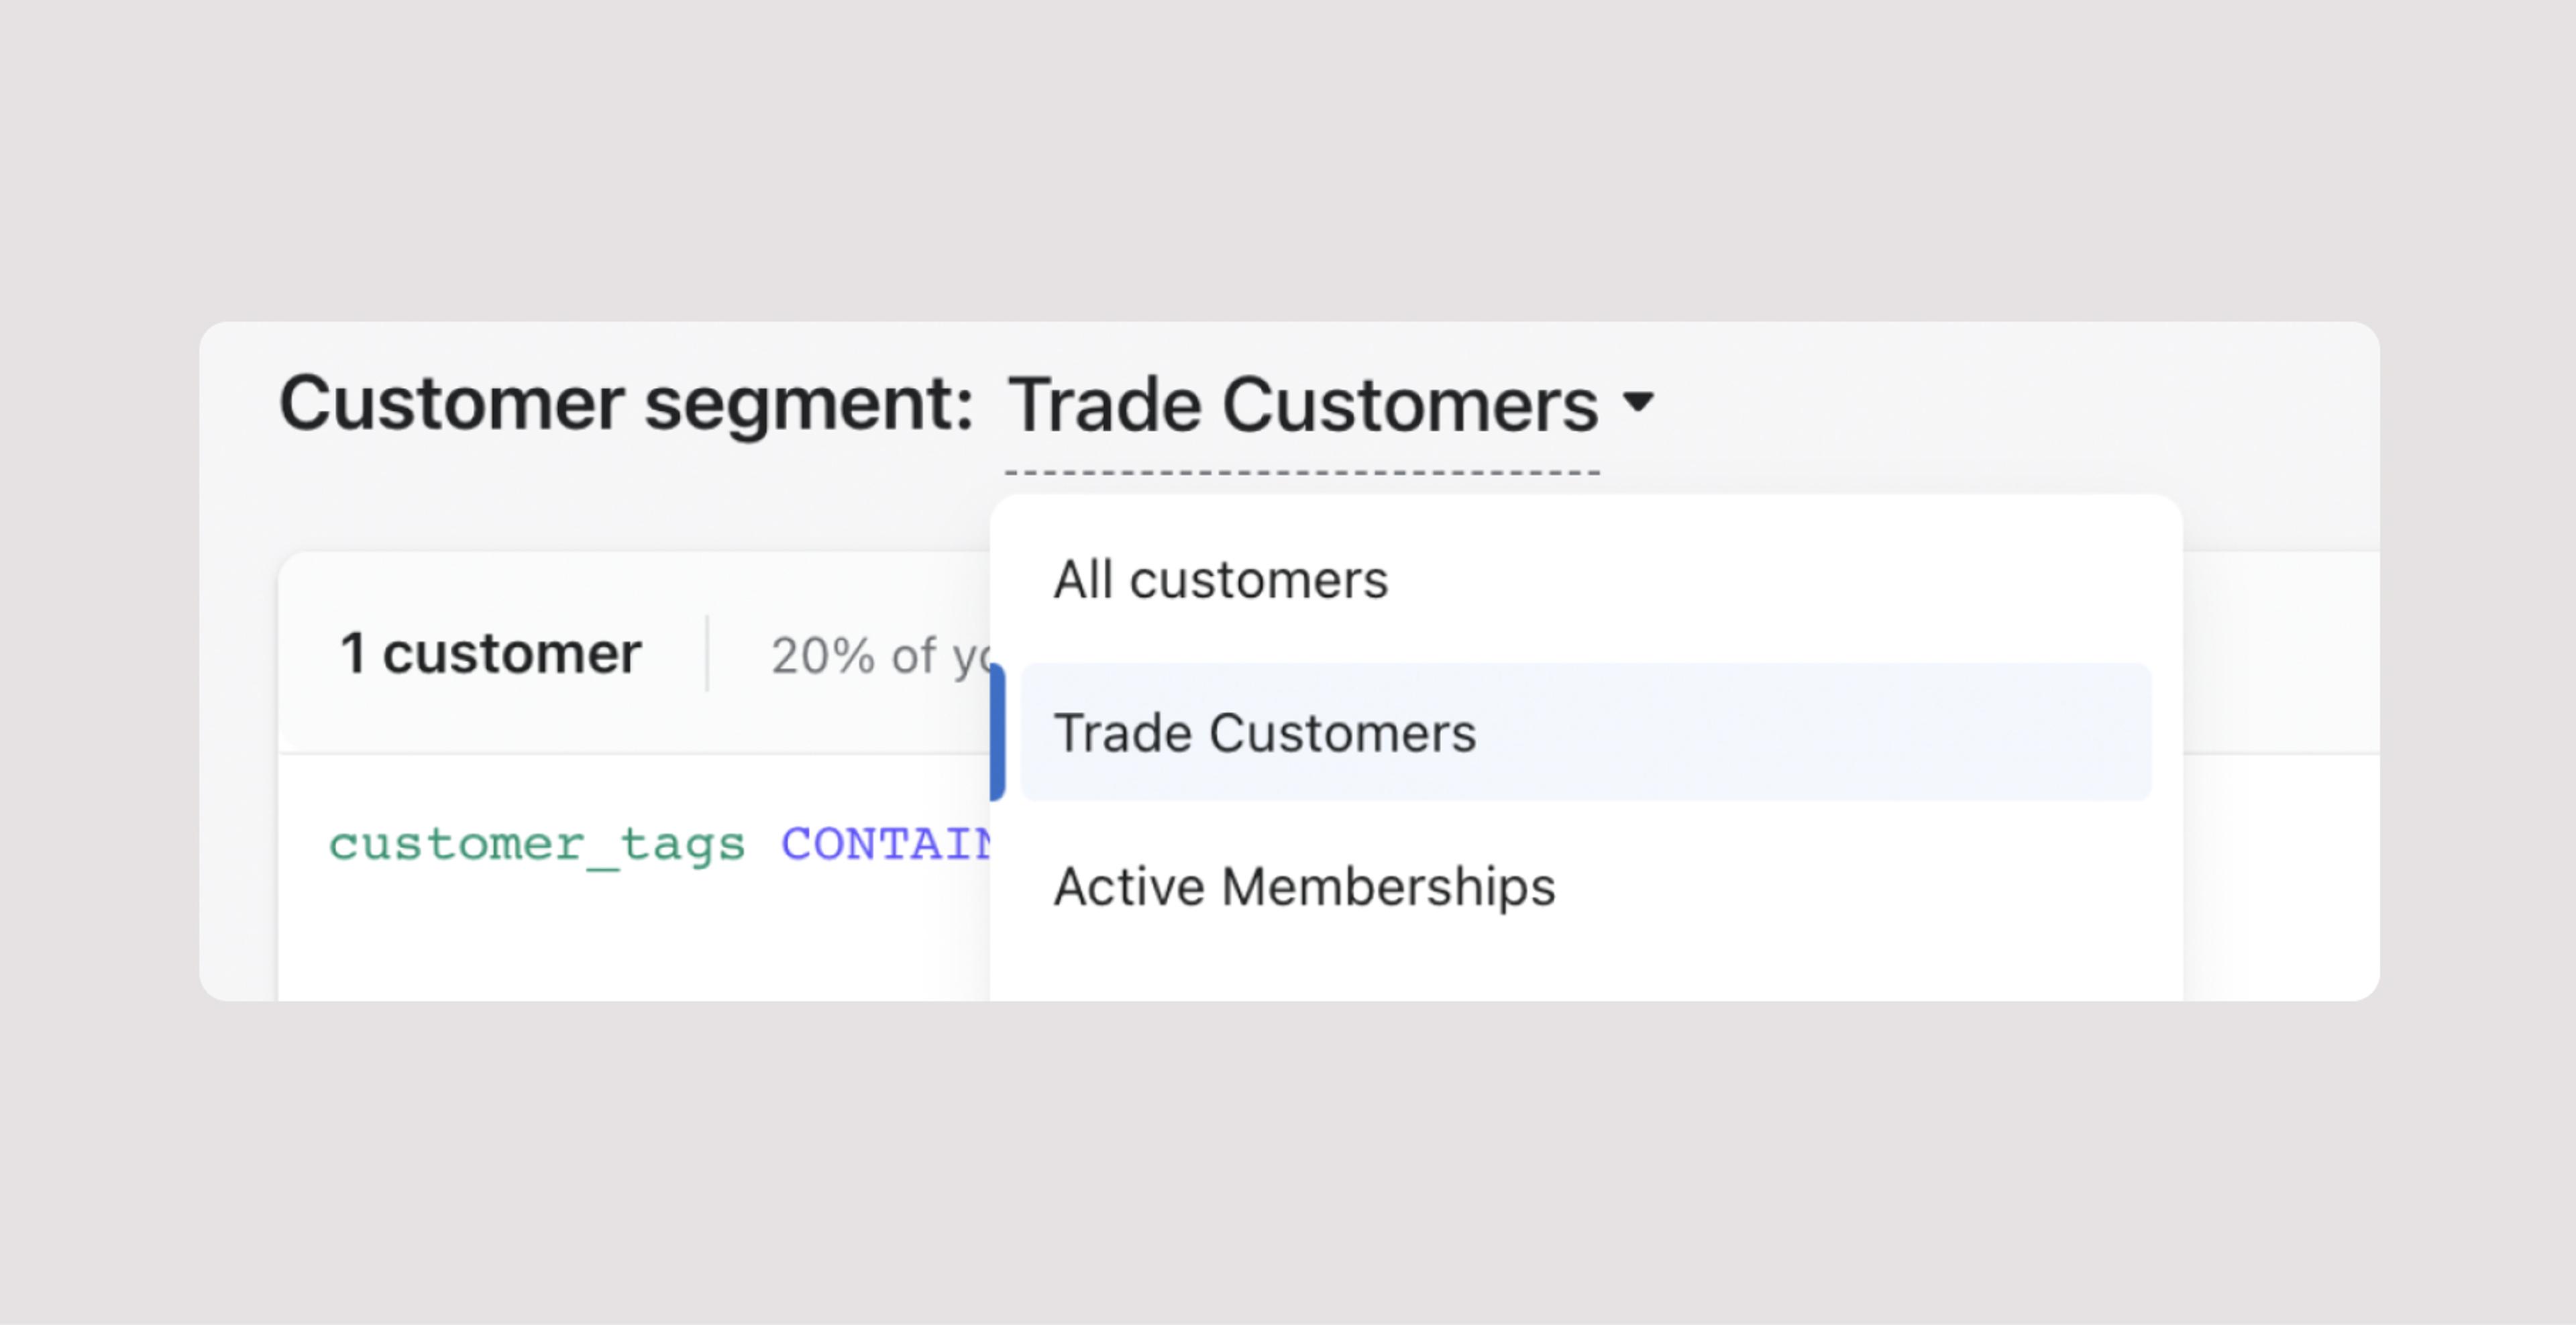Click the gray background below the segment card
2576x1325 pixels.
click(x=1288, y=1160)
